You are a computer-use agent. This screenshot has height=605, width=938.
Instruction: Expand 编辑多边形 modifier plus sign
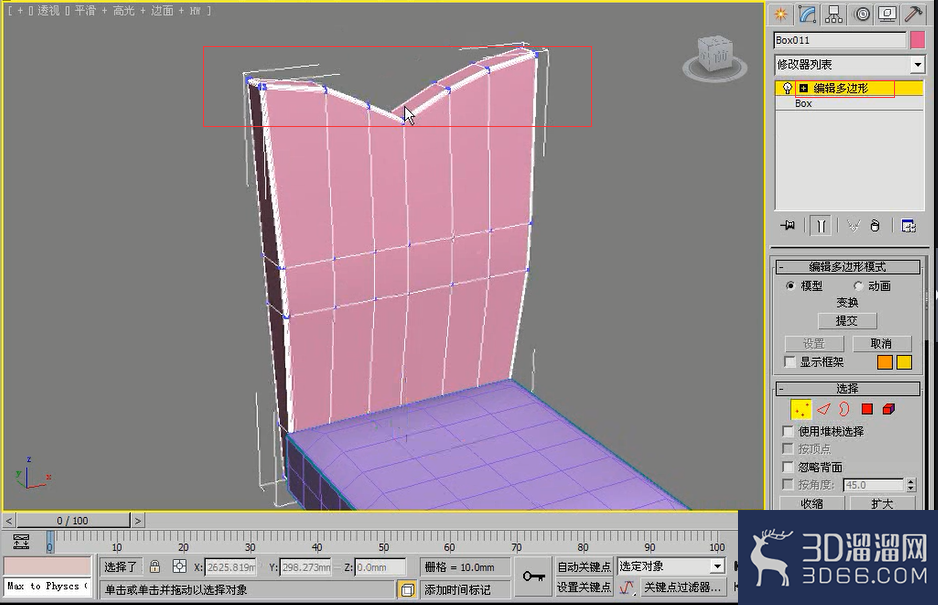803,89
